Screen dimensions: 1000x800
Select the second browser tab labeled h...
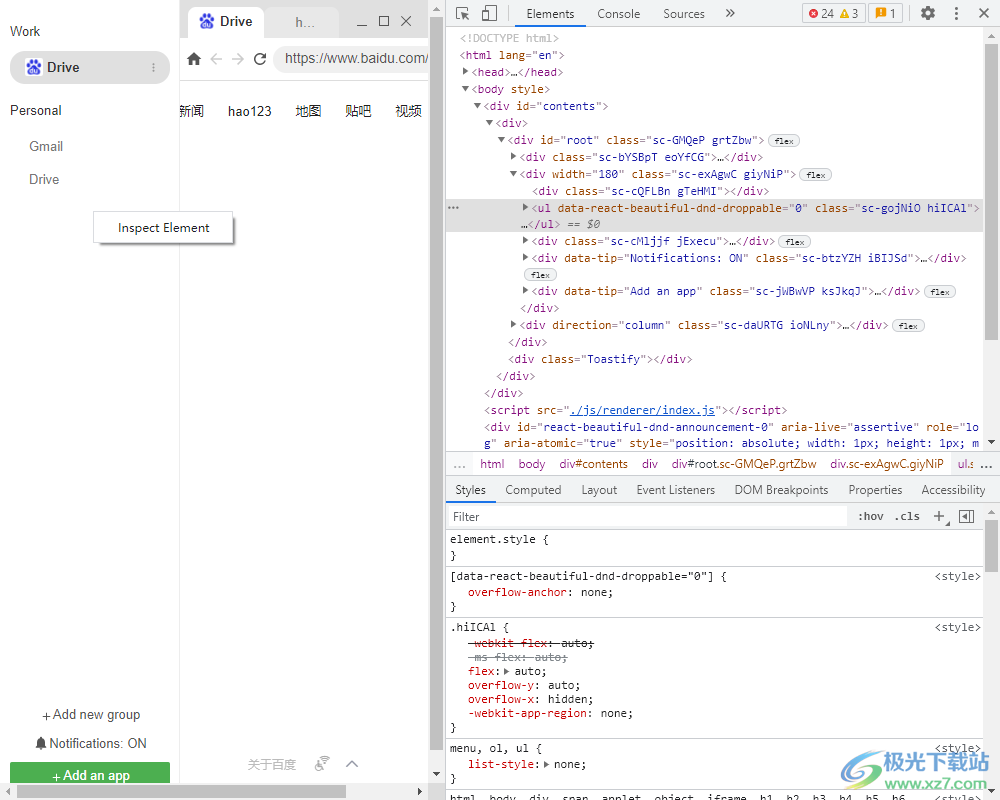[x=304, y=22]
